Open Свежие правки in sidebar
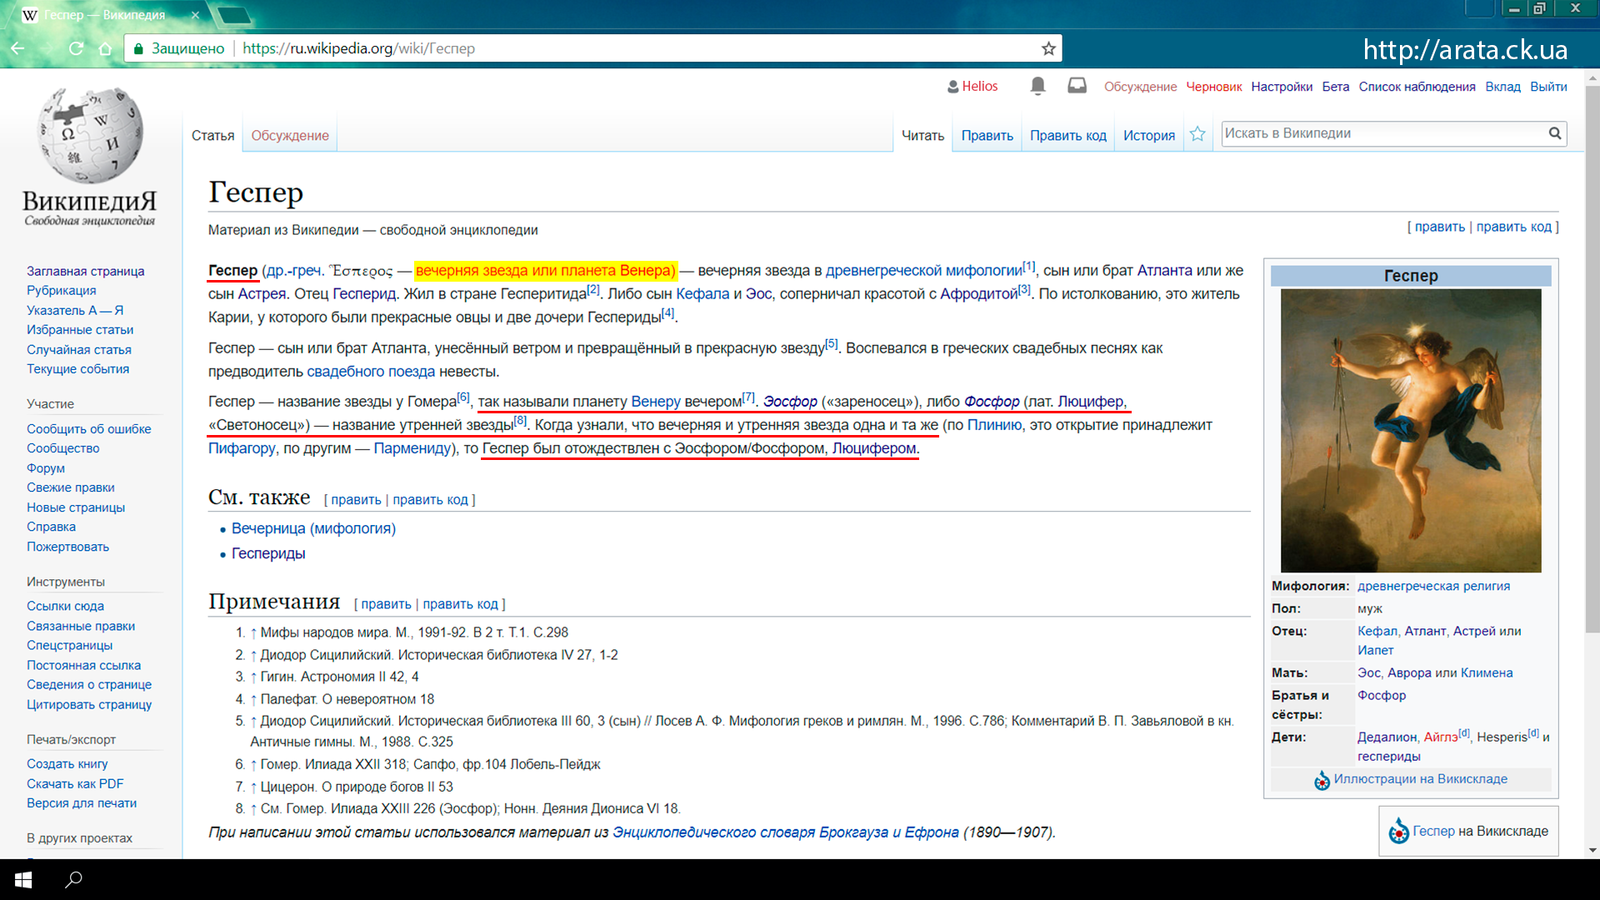The width and height of the screenshot is (1600, 900). click(70, 487)
